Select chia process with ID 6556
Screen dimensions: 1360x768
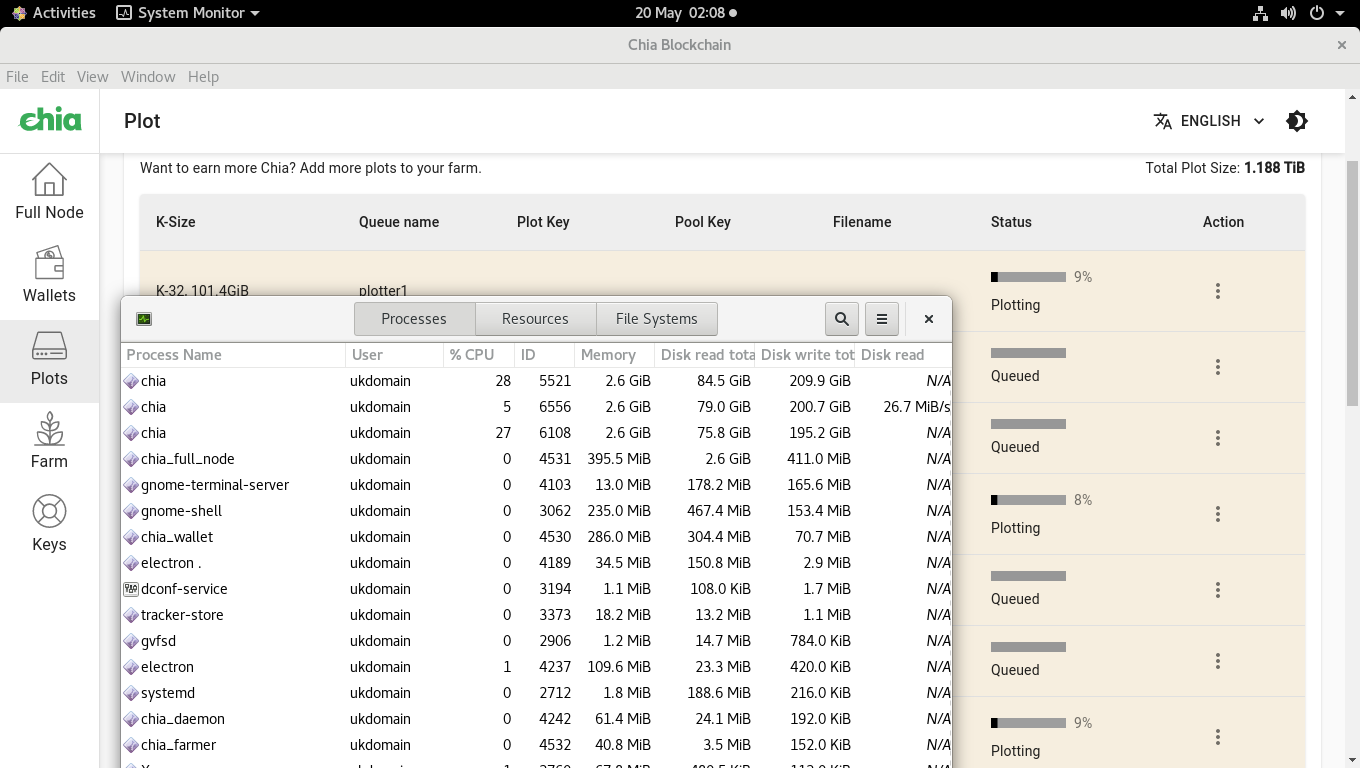[537, 407]
